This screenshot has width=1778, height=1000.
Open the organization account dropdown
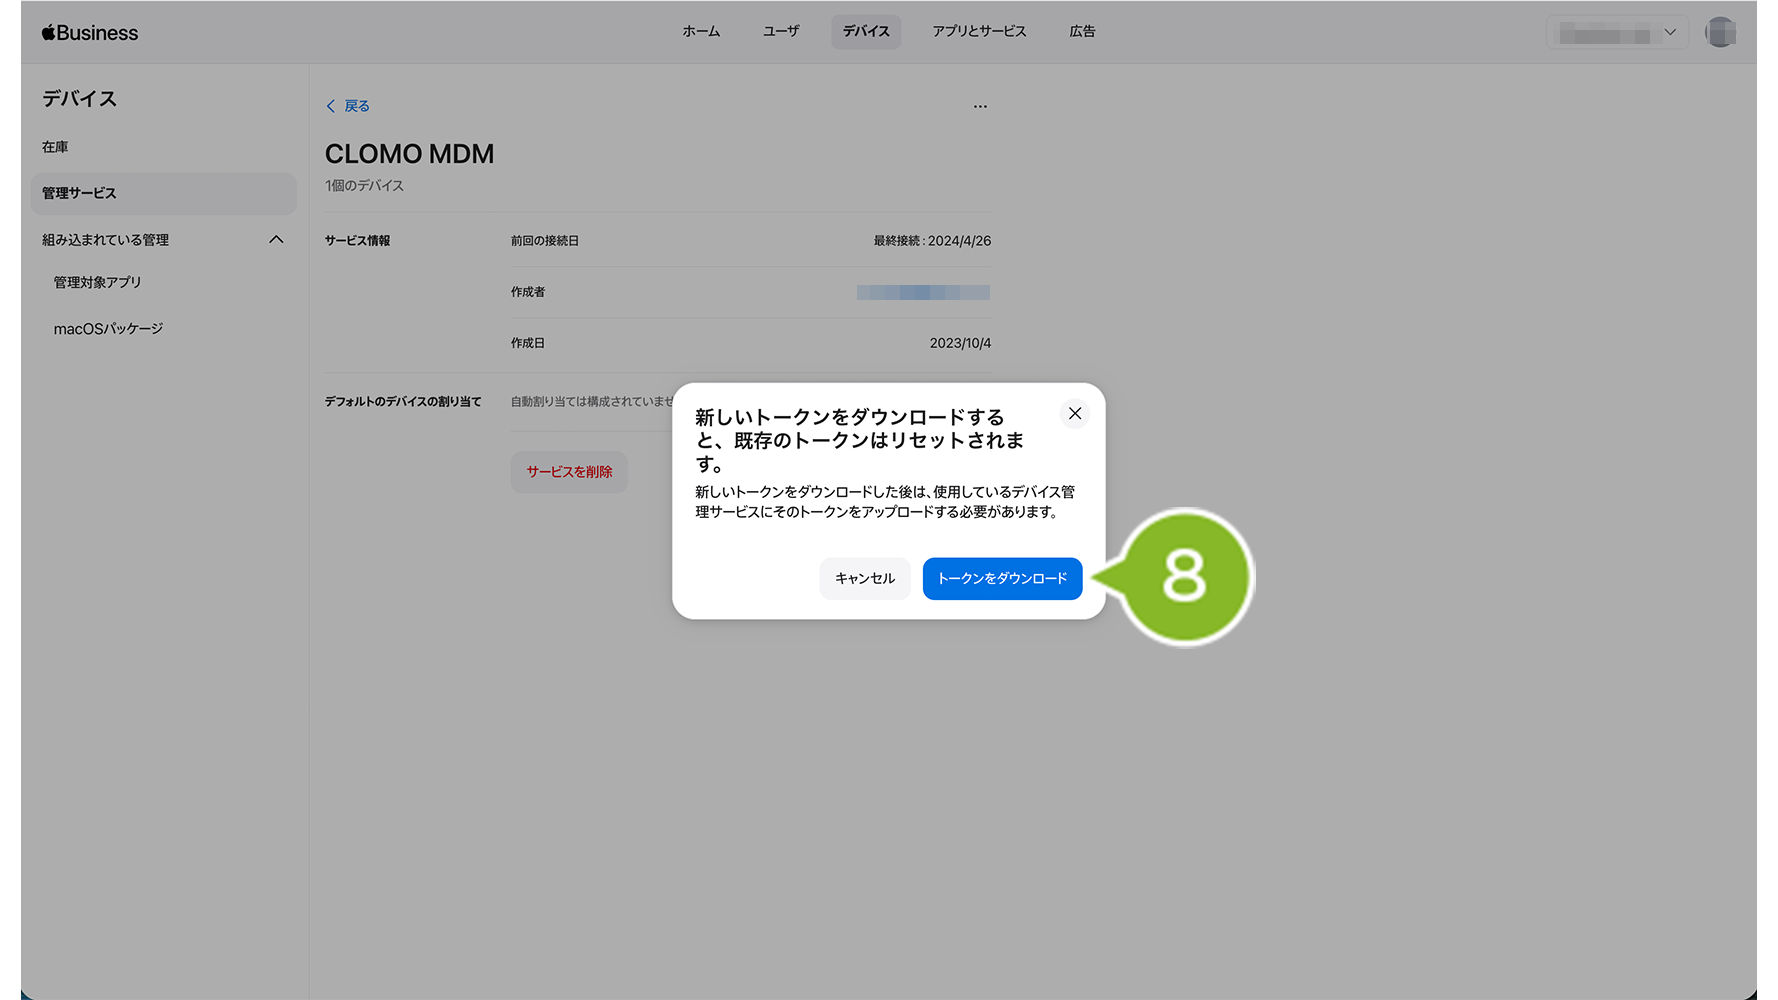[x=1617, y=33]
